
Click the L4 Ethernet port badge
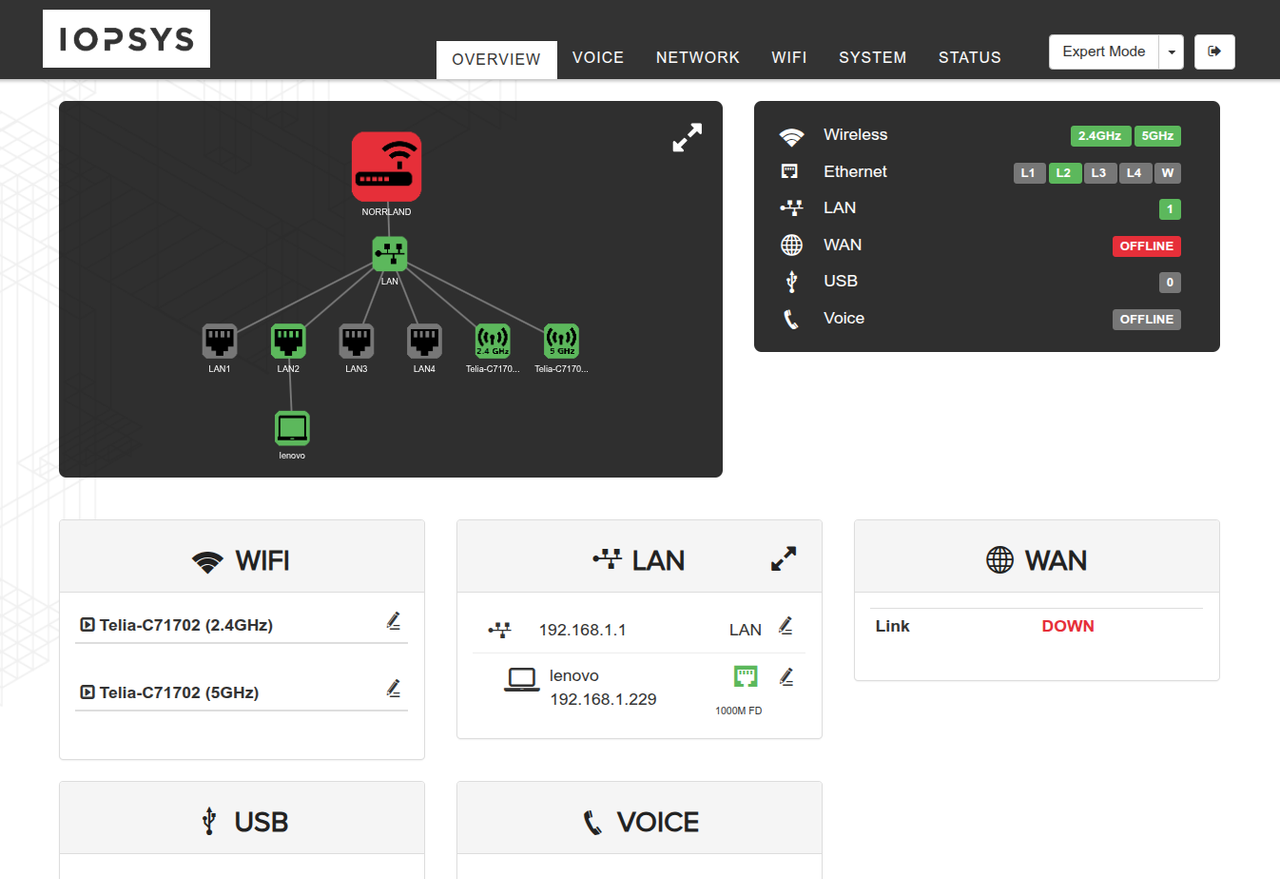point(1134,173)
